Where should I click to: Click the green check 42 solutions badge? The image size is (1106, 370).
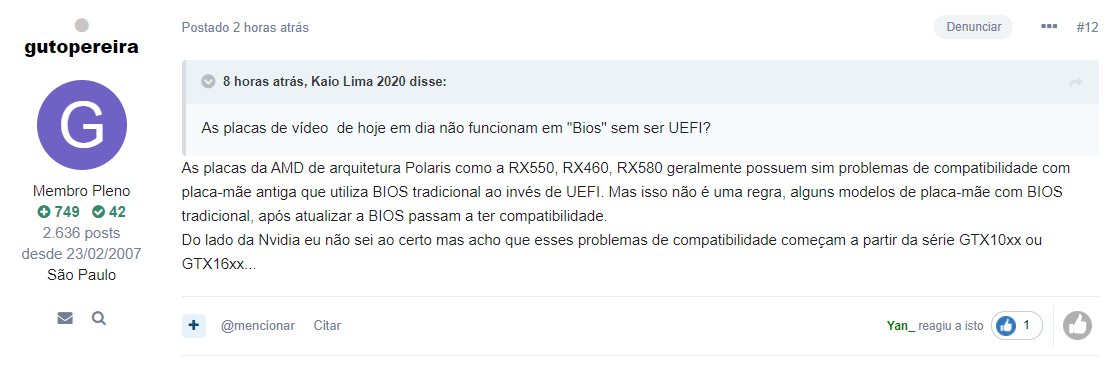click(109, 211)
